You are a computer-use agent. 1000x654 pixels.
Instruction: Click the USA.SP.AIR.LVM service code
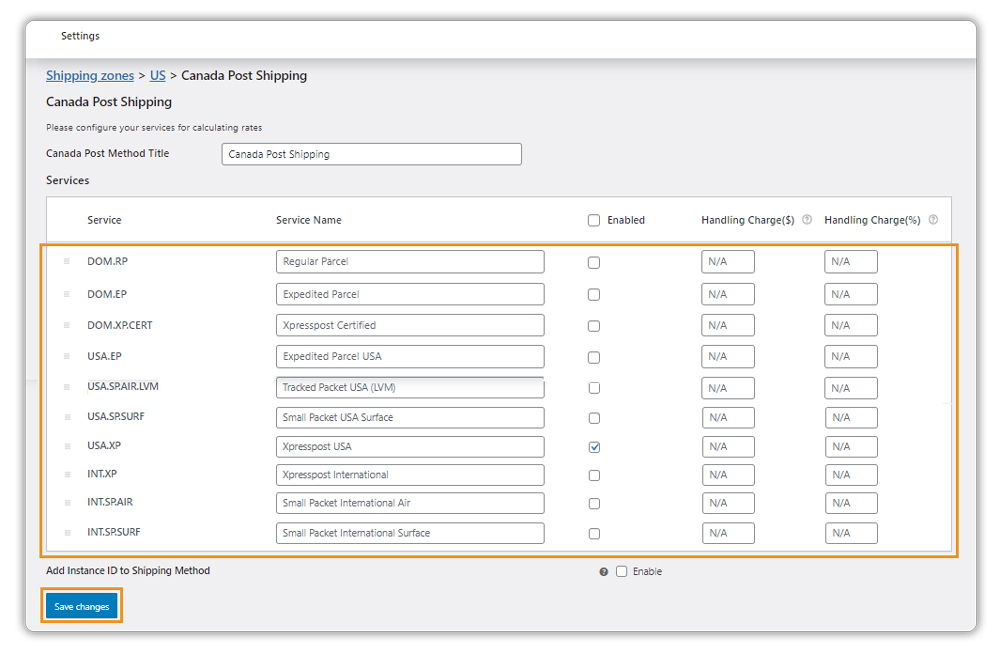(x=122, y=386)
